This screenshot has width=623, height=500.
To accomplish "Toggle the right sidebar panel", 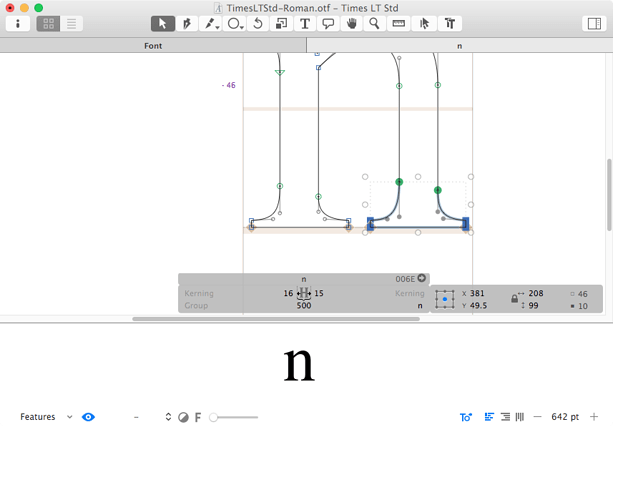I will point(594,23).
